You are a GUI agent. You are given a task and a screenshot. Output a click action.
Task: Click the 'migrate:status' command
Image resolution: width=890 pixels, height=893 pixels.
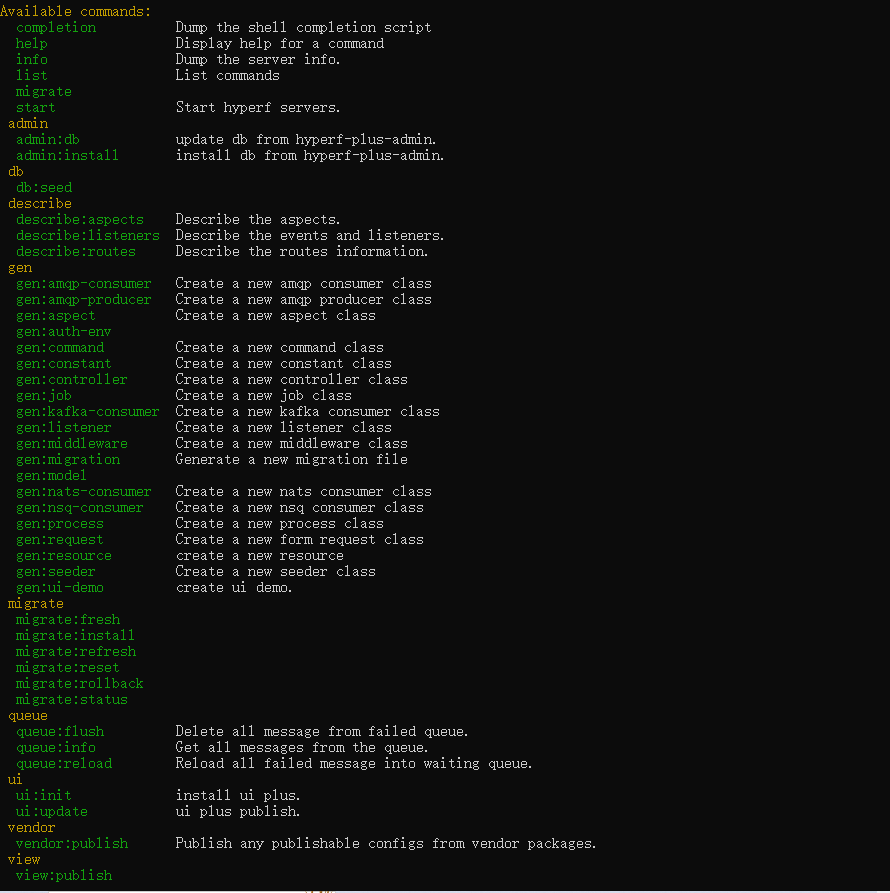point(72,699)
